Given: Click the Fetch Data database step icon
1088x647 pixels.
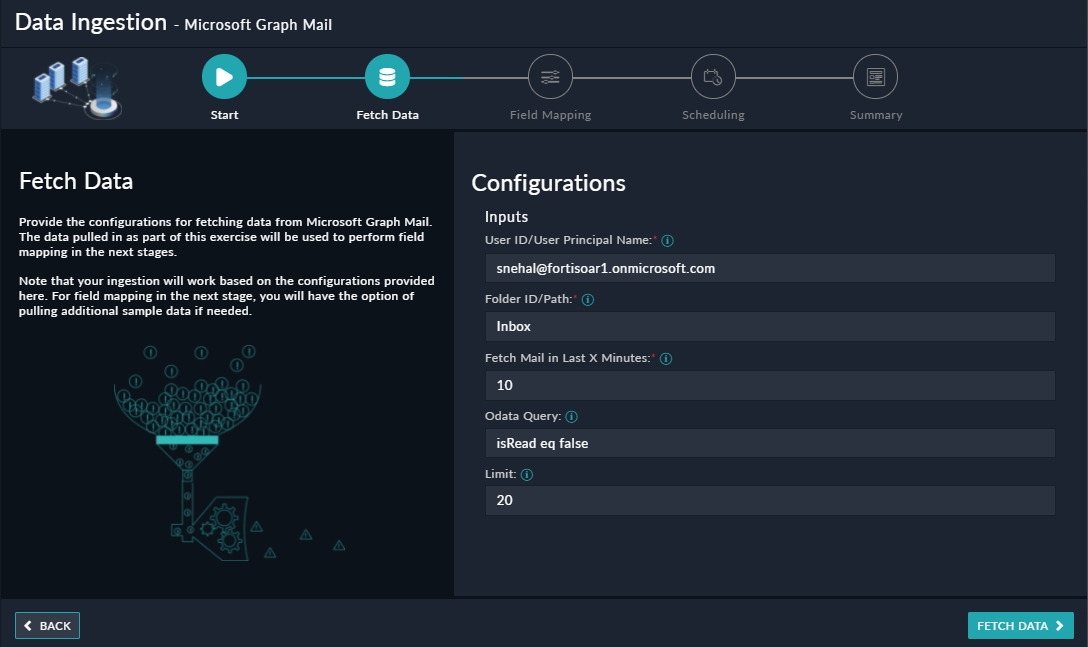Looking at the screenshot, I should pos(387,77).
